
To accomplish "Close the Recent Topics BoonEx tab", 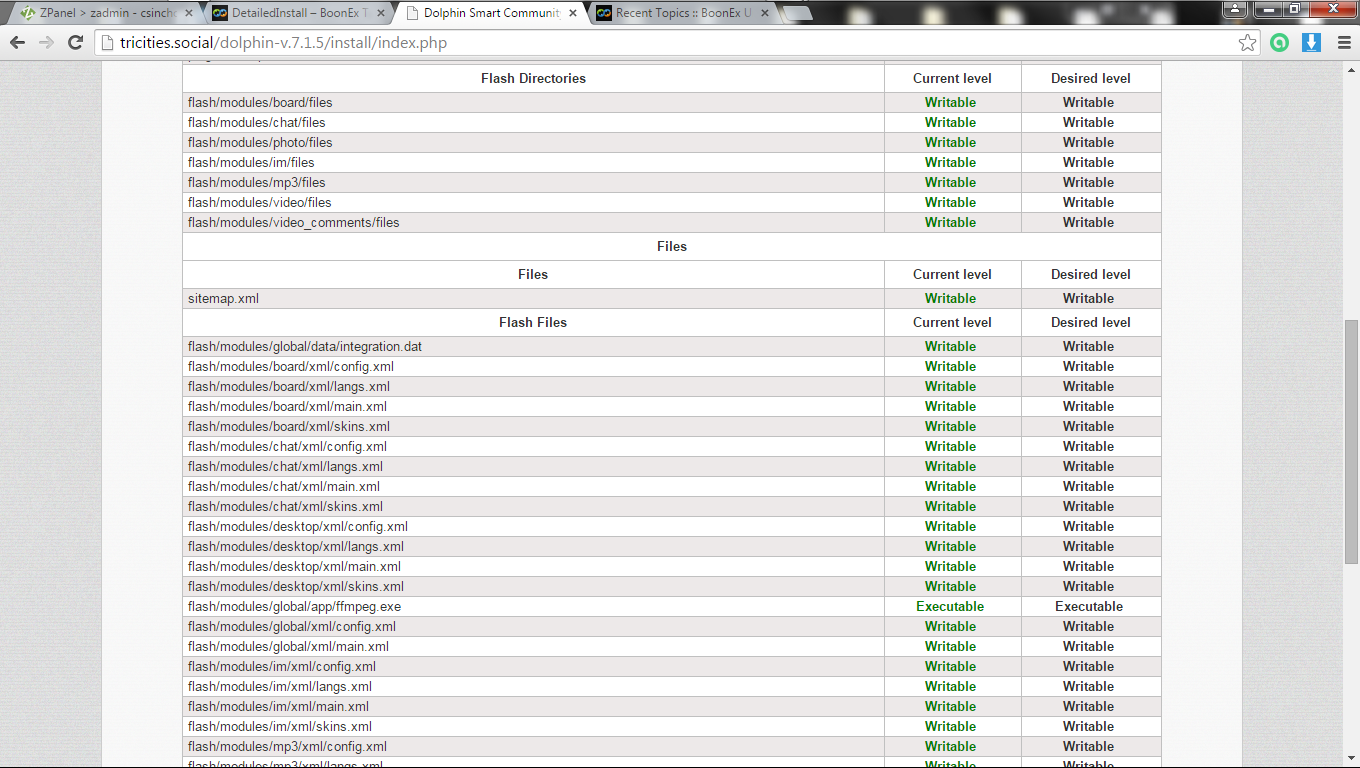I will pyautogui.click(x=765, y=13).
